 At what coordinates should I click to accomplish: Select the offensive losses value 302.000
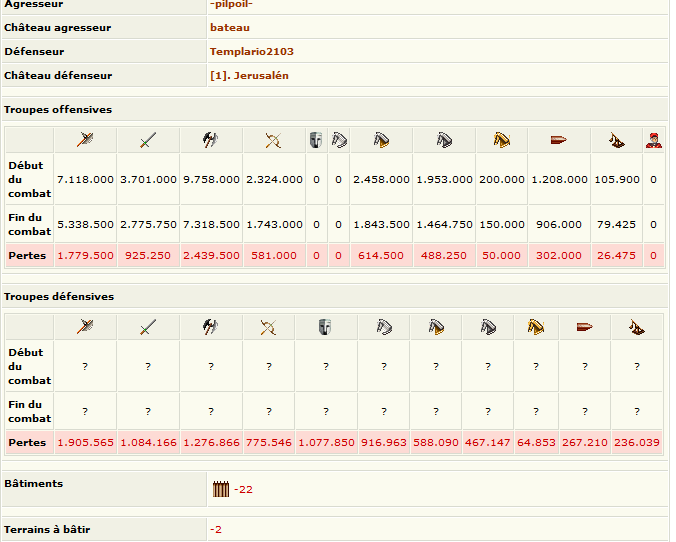click(559, 255)
